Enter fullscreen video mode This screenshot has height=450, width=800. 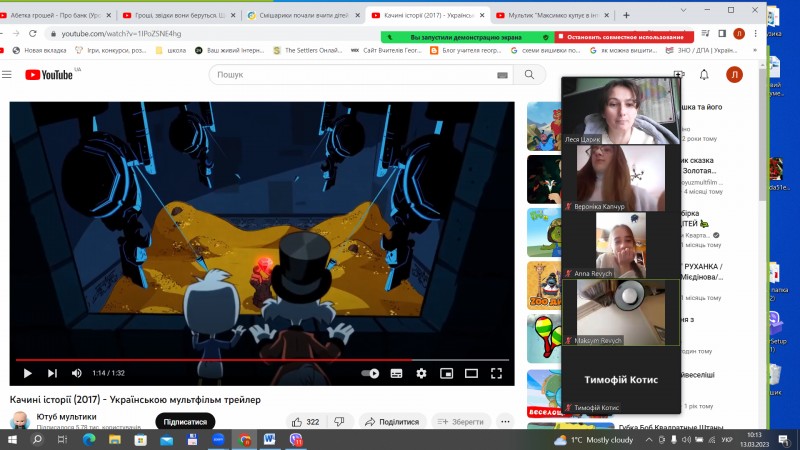tap(496, 373)
